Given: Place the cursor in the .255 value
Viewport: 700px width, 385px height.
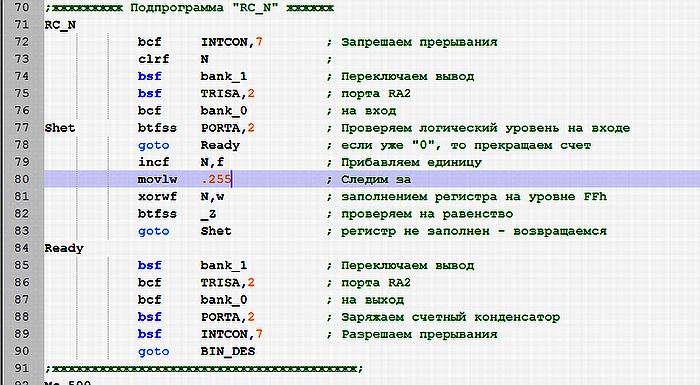Looking at the screenshot, I should click(216, 180).
